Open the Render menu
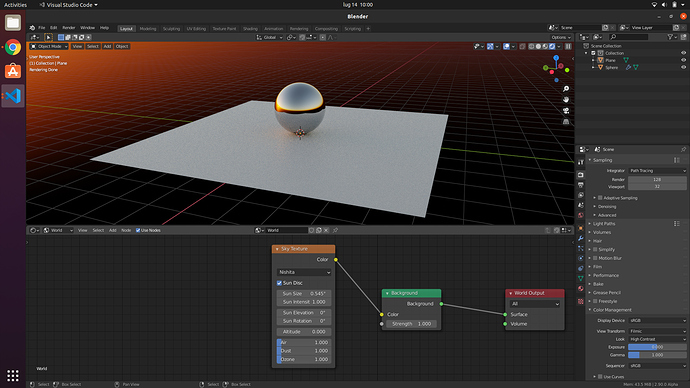The height and width of the screenshot is (388, 690). [x=69, y=28]
